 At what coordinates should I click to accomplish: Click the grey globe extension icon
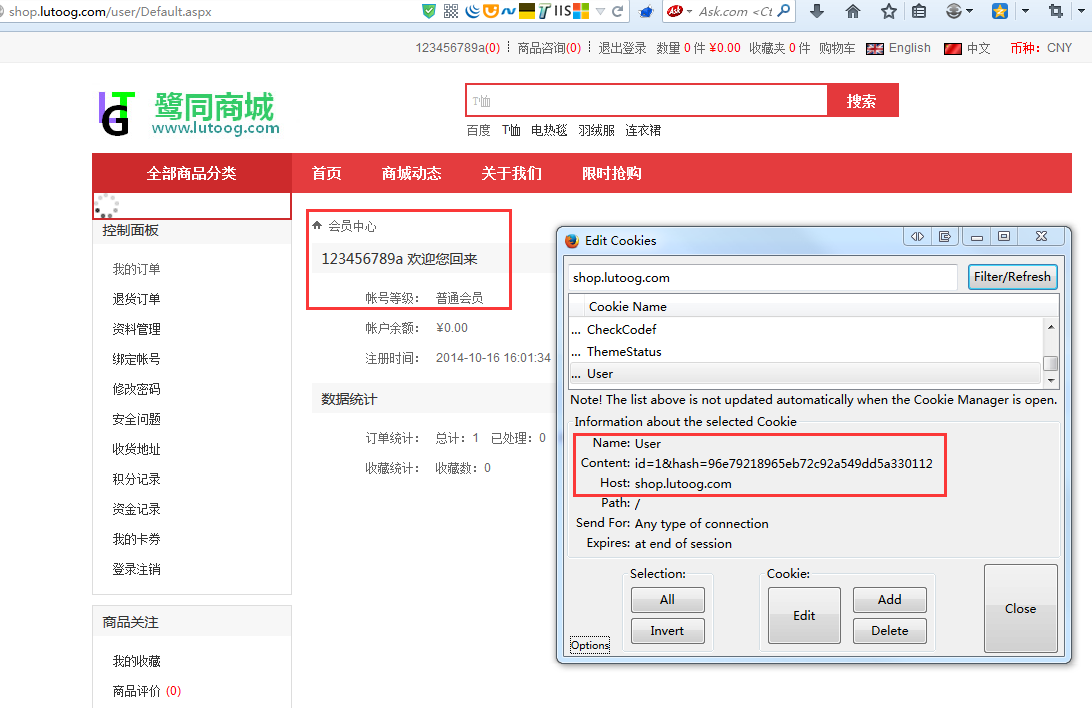pos(954,11)
